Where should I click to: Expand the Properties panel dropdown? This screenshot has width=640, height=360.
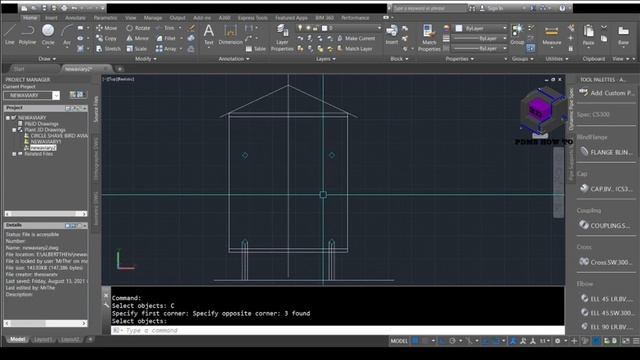point(460,59)
